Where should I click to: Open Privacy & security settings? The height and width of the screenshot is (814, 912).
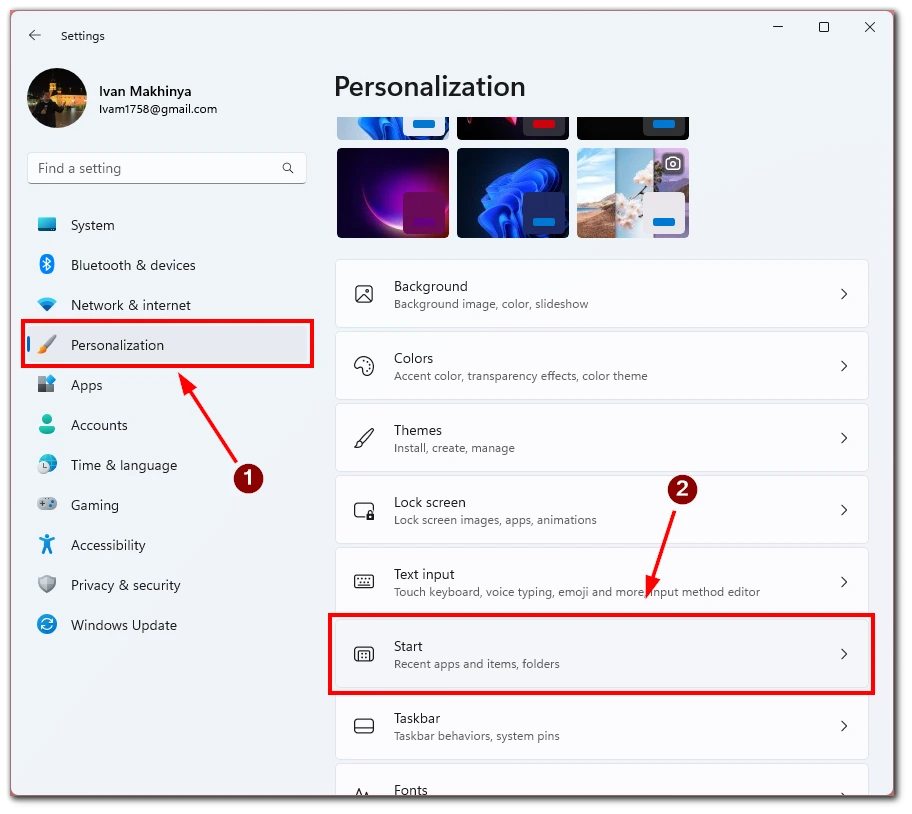(x=167, y=585)
